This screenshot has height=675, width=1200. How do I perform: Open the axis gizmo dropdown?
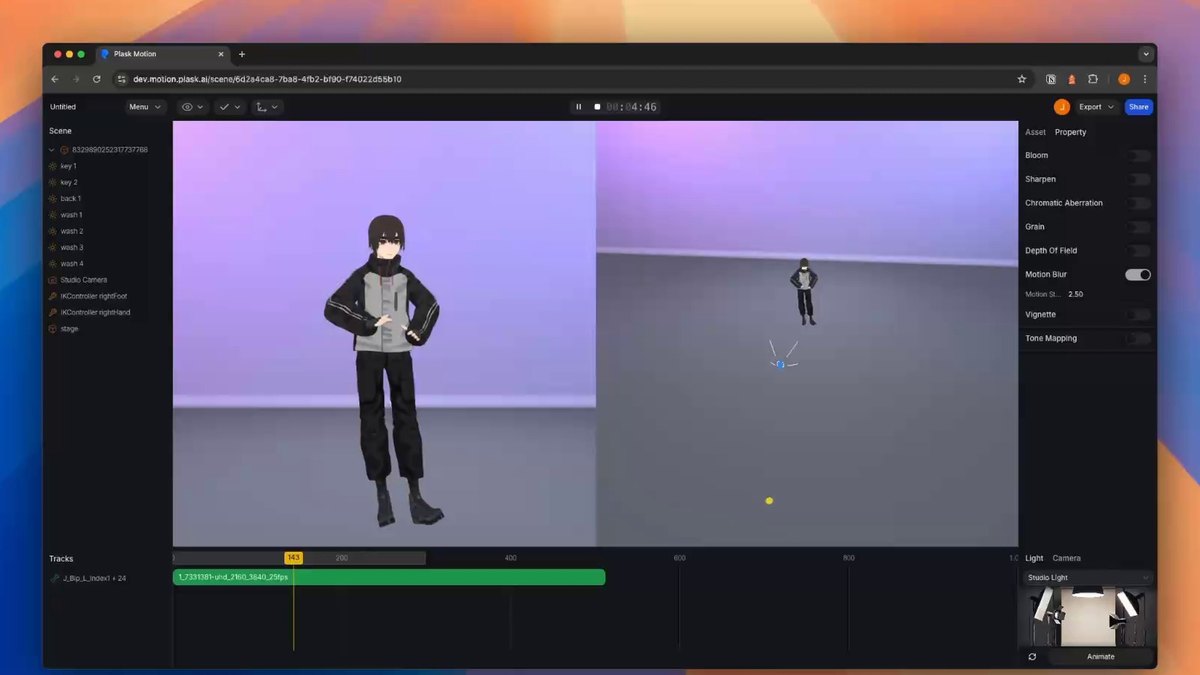click(x=267, y=107)
